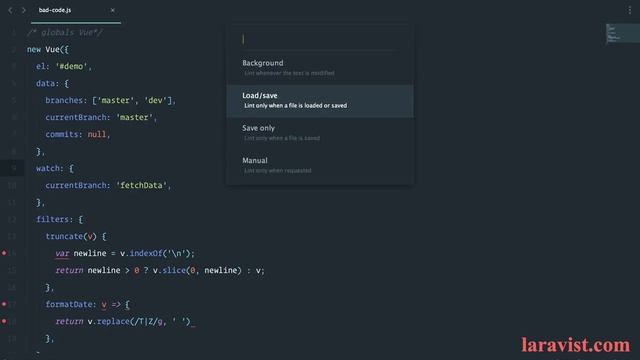The image size is (640, 360).
Task: Go back with the left arrow icon
Action: 10,10
